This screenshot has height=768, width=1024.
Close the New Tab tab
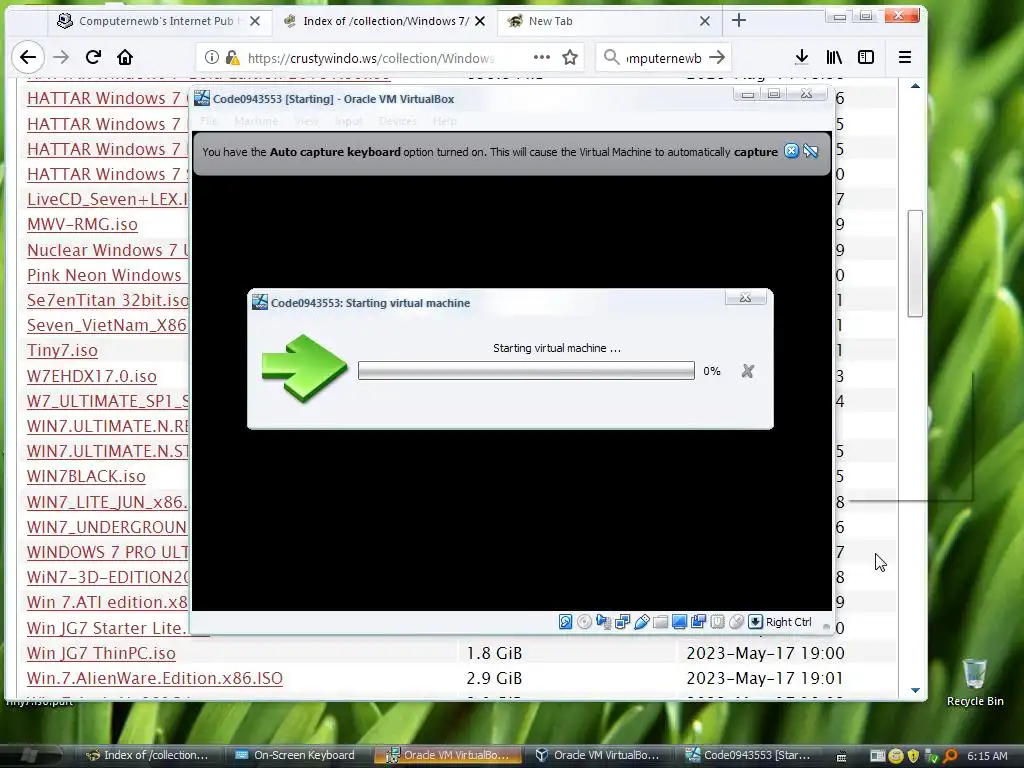coord(705,21)
